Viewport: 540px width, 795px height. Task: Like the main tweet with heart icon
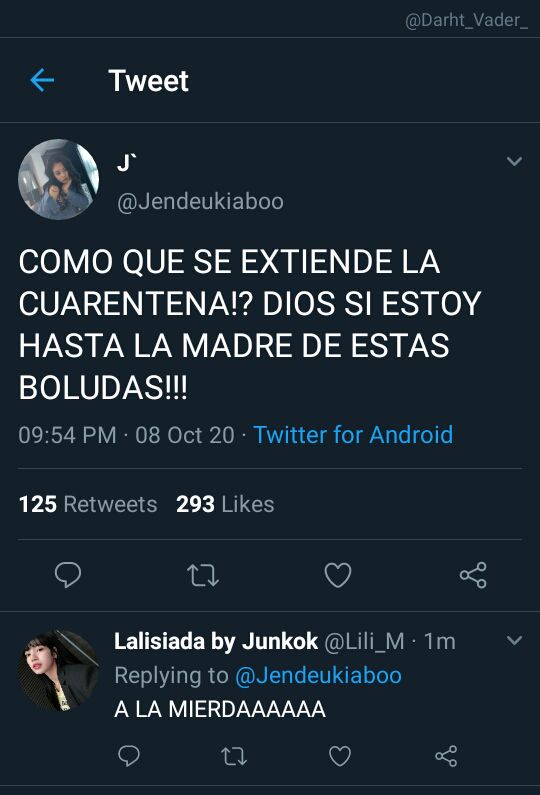(x=338, y=575)
